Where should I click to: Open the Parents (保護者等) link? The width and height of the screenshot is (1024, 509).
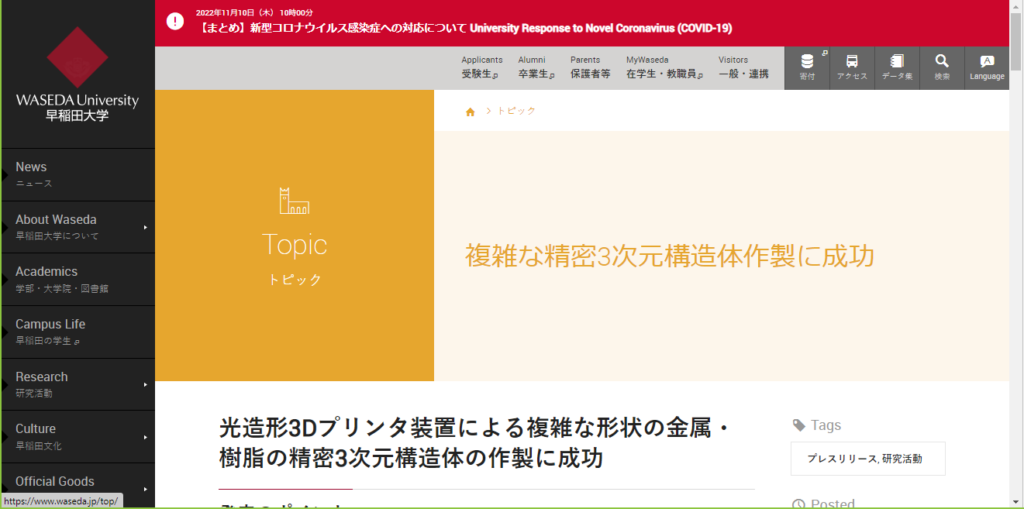point(590,67)
